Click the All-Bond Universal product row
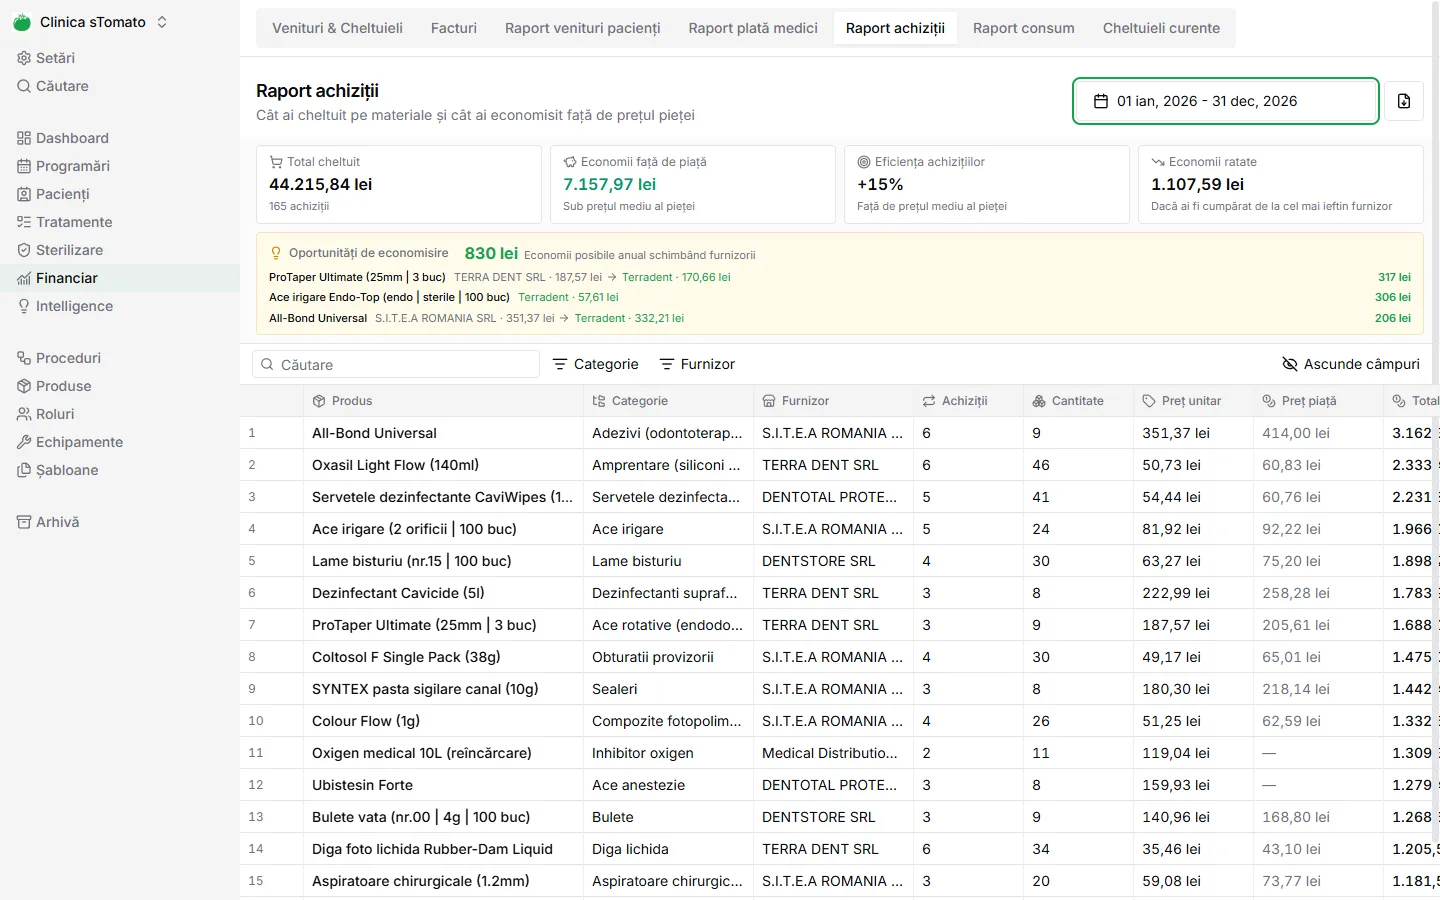Viewport: 1440px width, 900px height. [x=840, y=433]
